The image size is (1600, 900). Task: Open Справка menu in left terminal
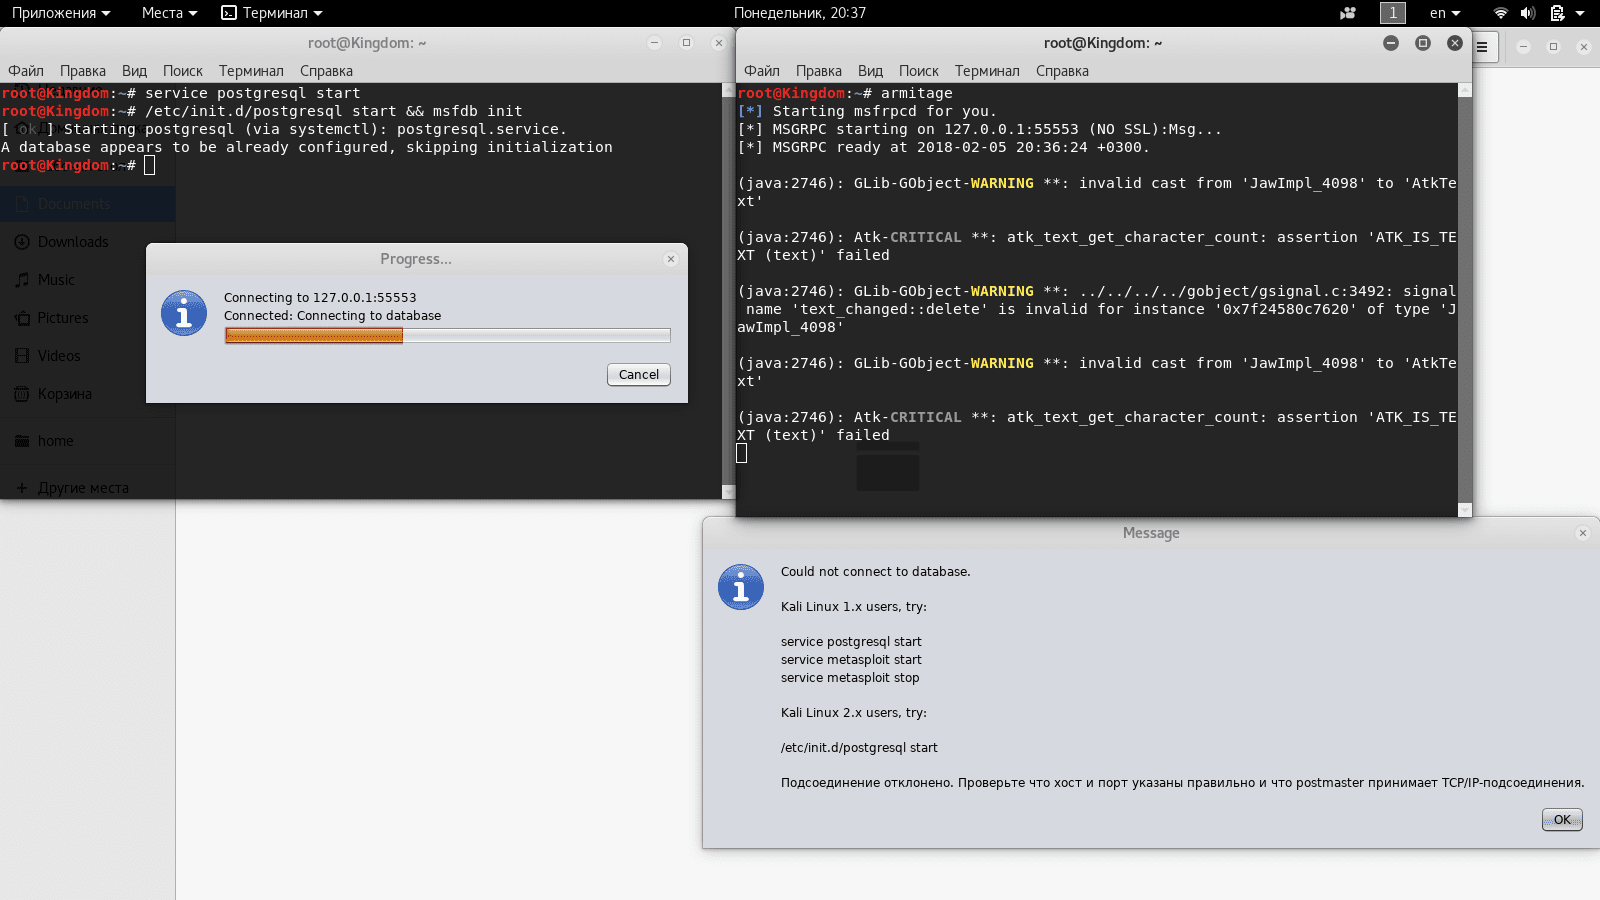[x=326, y=71]
